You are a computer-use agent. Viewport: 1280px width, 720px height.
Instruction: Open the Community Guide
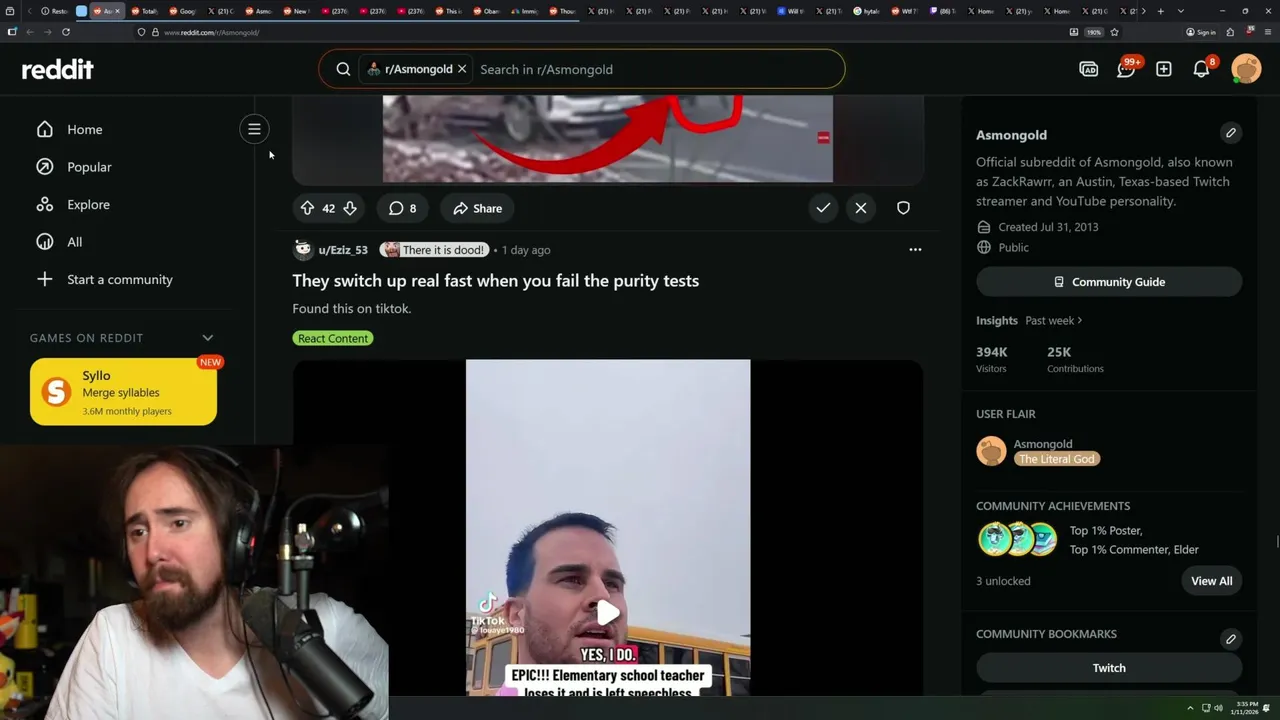(1109, 282)
